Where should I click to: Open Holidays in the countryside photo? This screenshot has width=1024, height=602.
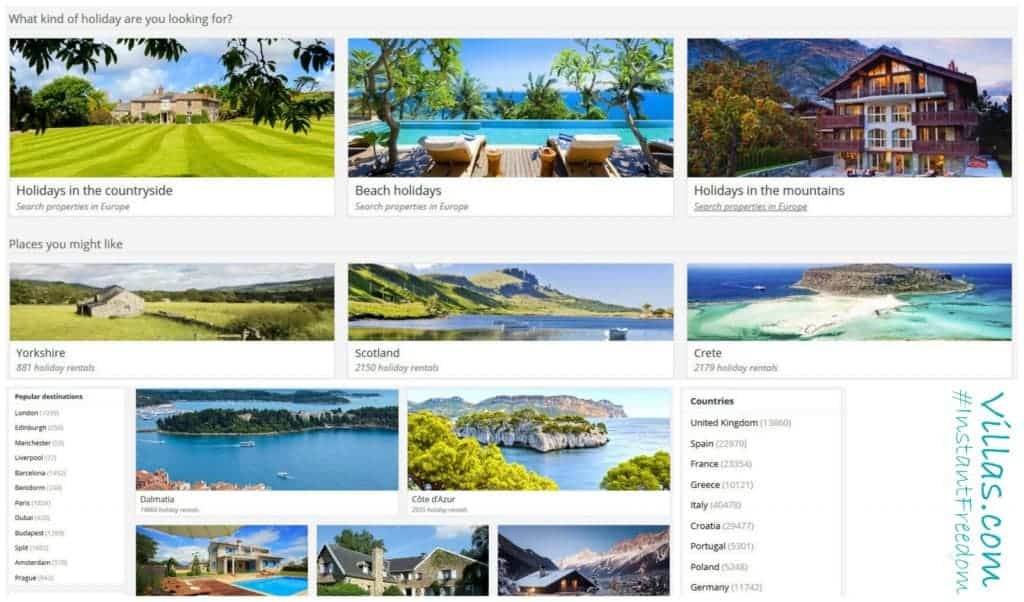point(172,108)
